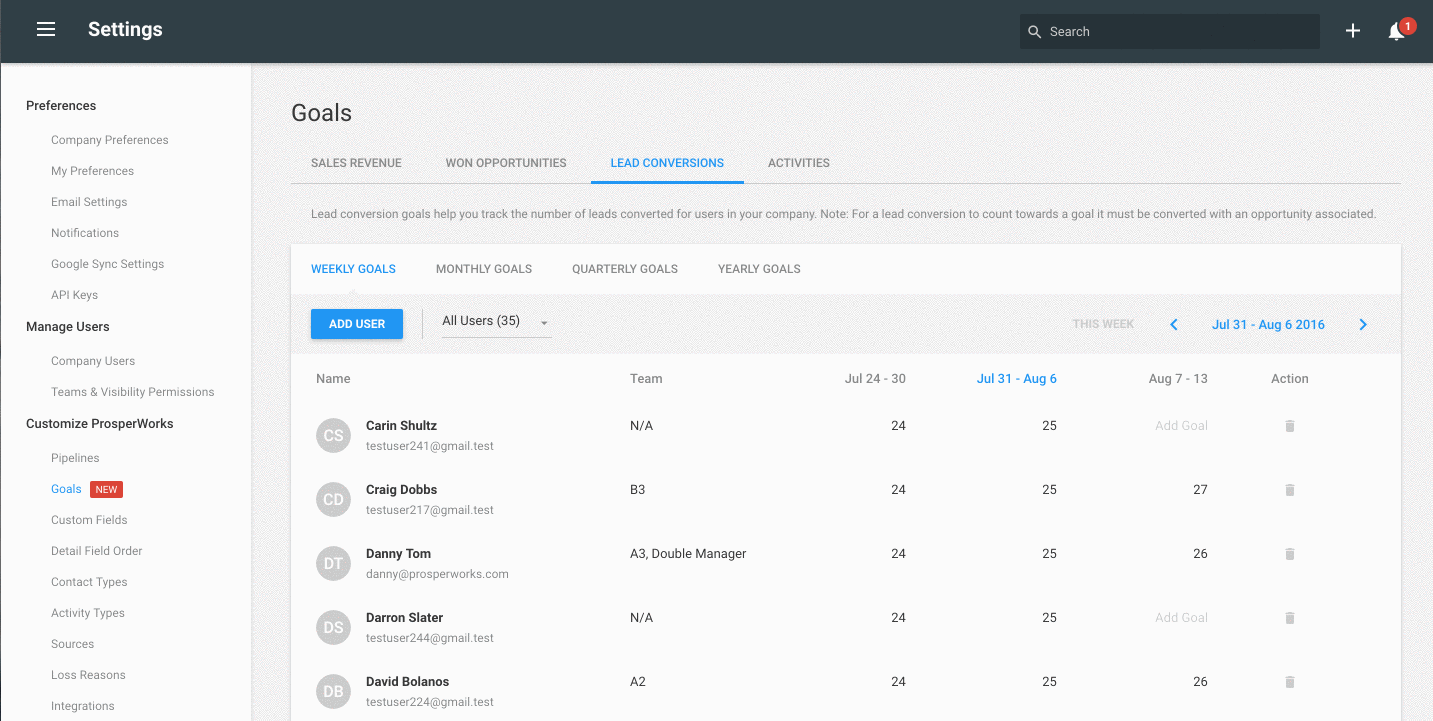Screen dimensions: 1433x721
Task: Switch to Quarterly Goals tab
Action: tap(625, 269)
